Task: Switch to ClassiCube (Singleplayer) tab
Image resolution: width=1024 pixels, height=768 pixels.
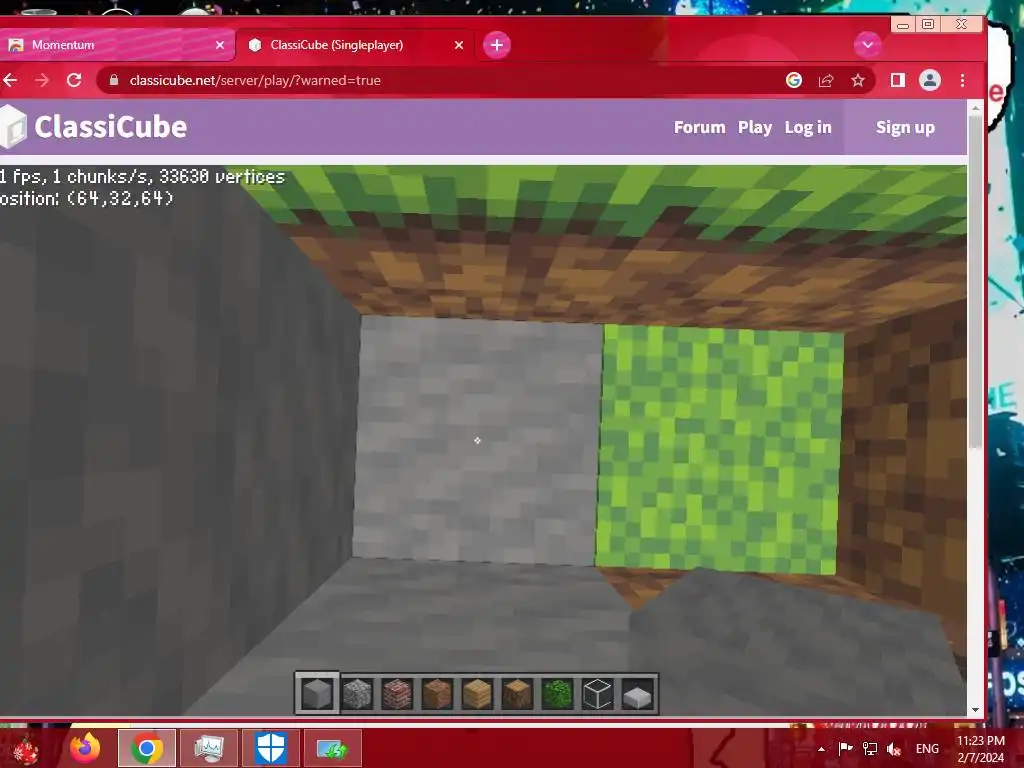Action: [x=356, y=45]
